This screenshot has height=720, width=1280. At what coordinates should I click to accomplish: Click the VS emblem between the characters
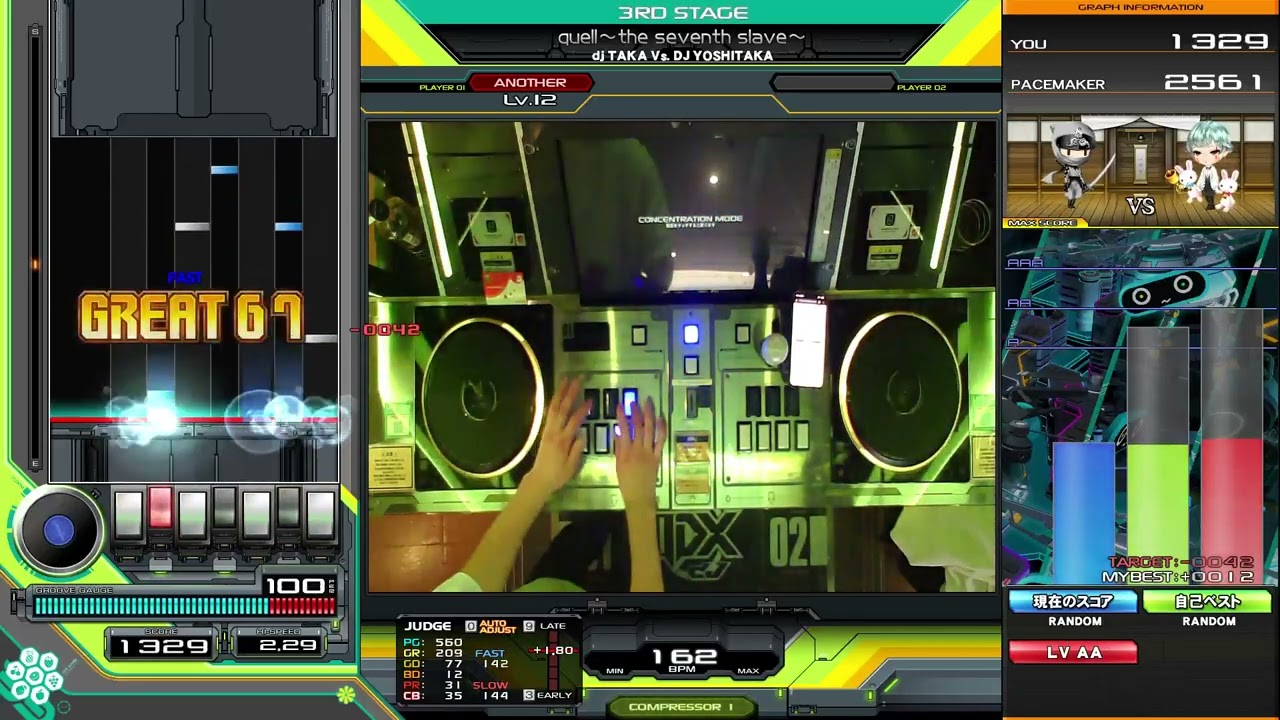tap(1141, 206)
